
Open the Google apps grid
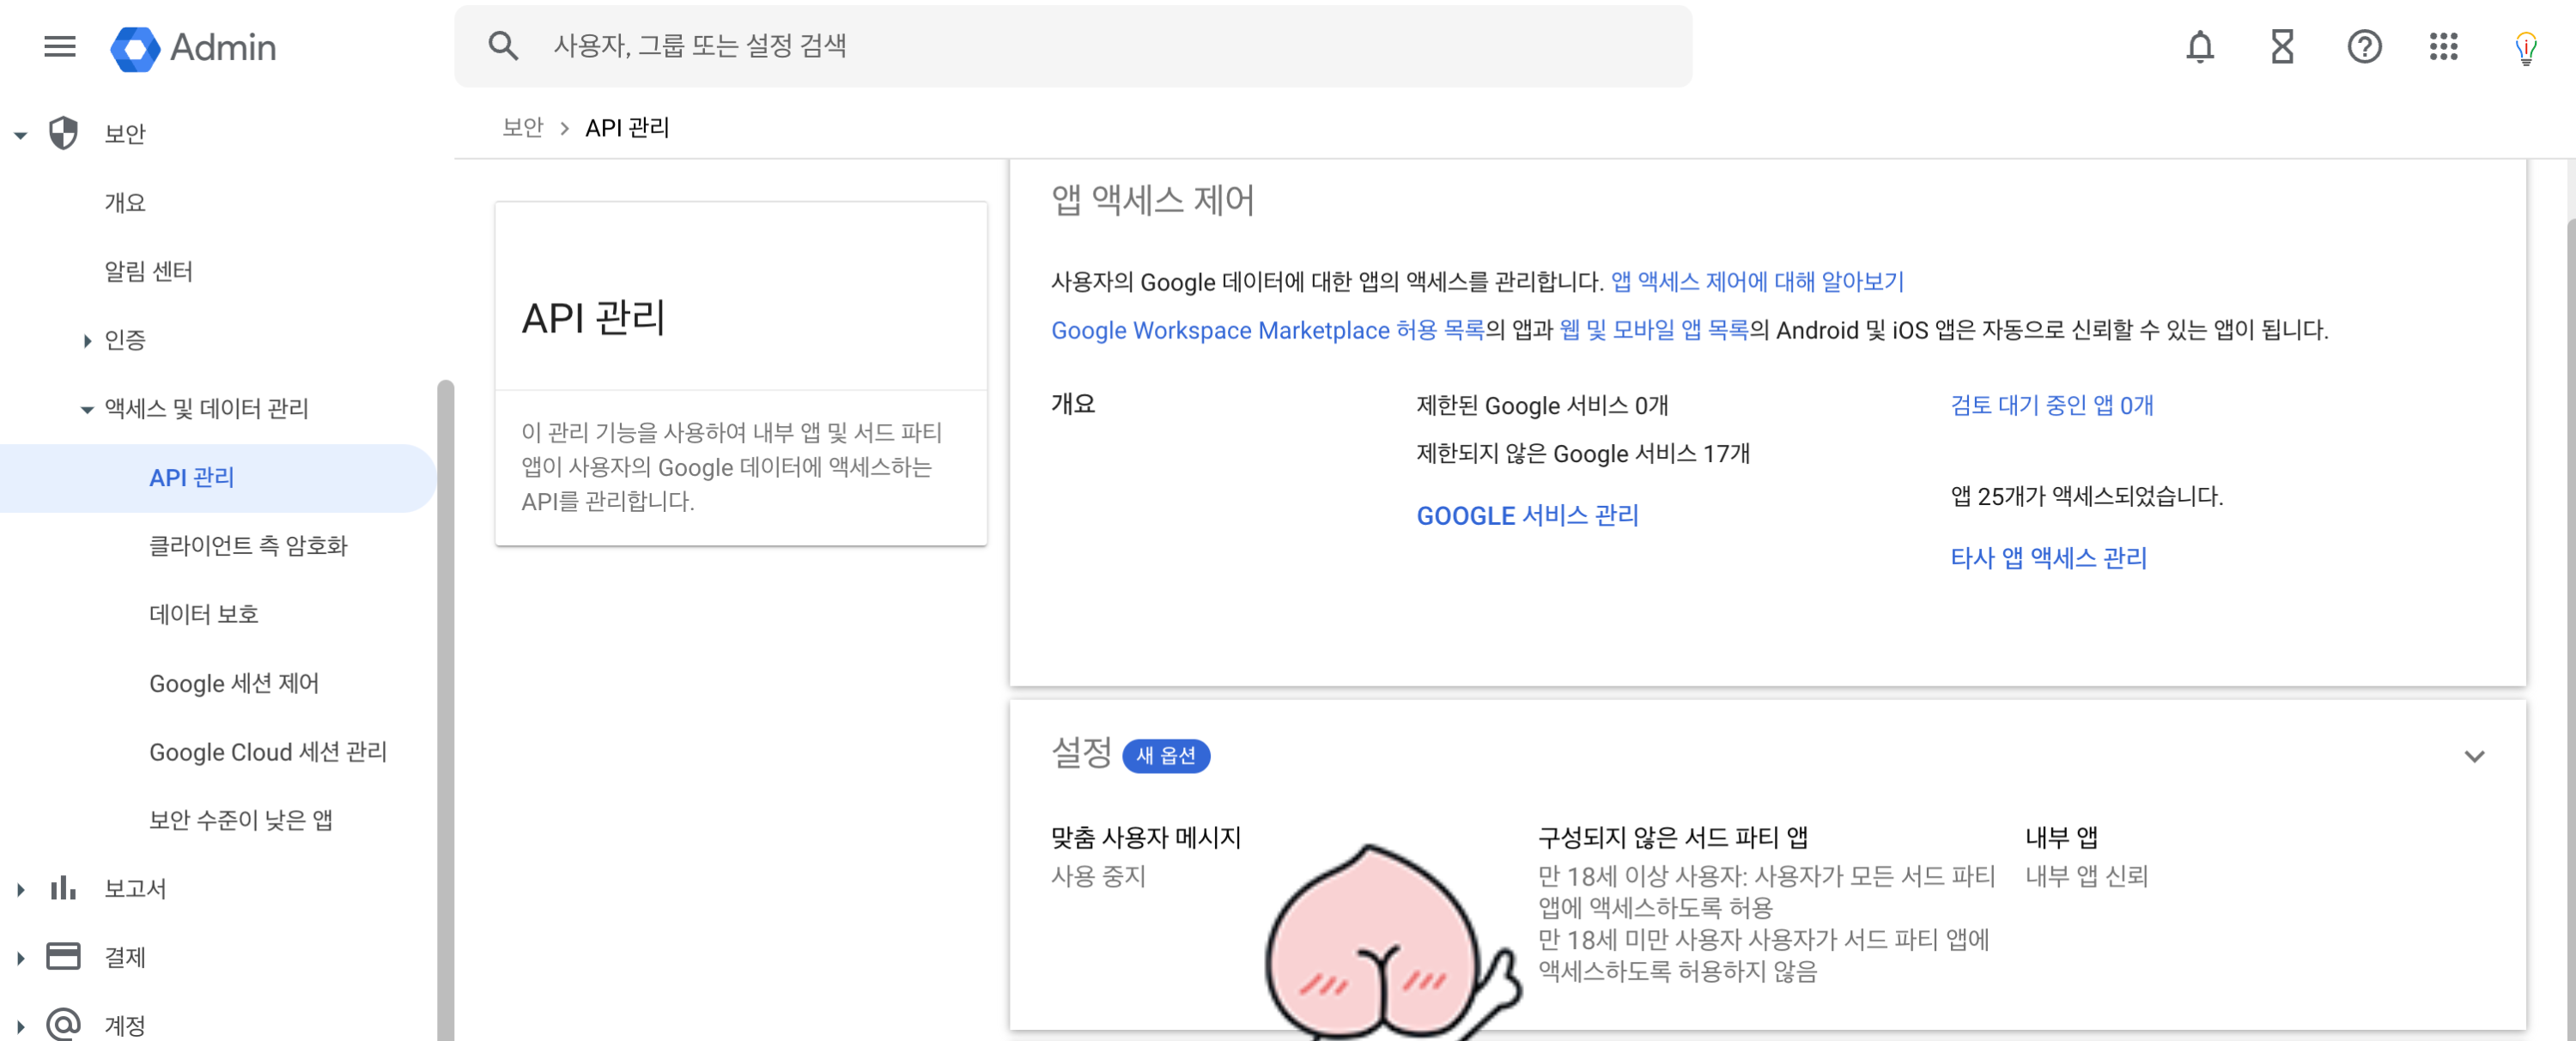coord(2443,47)
